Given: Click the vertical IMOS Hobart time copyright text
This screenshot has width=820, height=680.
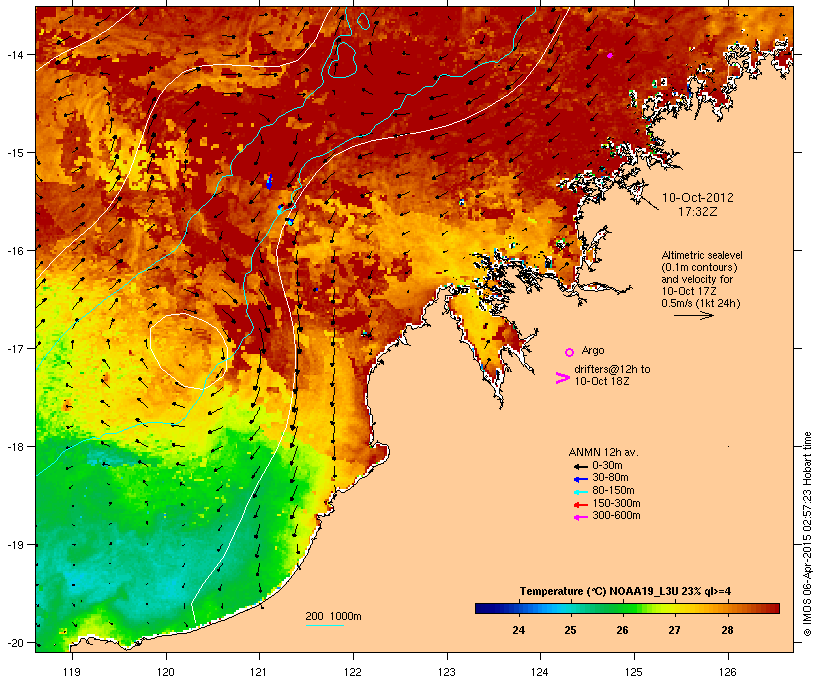Looking at the screenshot, I should coord(807,534).
